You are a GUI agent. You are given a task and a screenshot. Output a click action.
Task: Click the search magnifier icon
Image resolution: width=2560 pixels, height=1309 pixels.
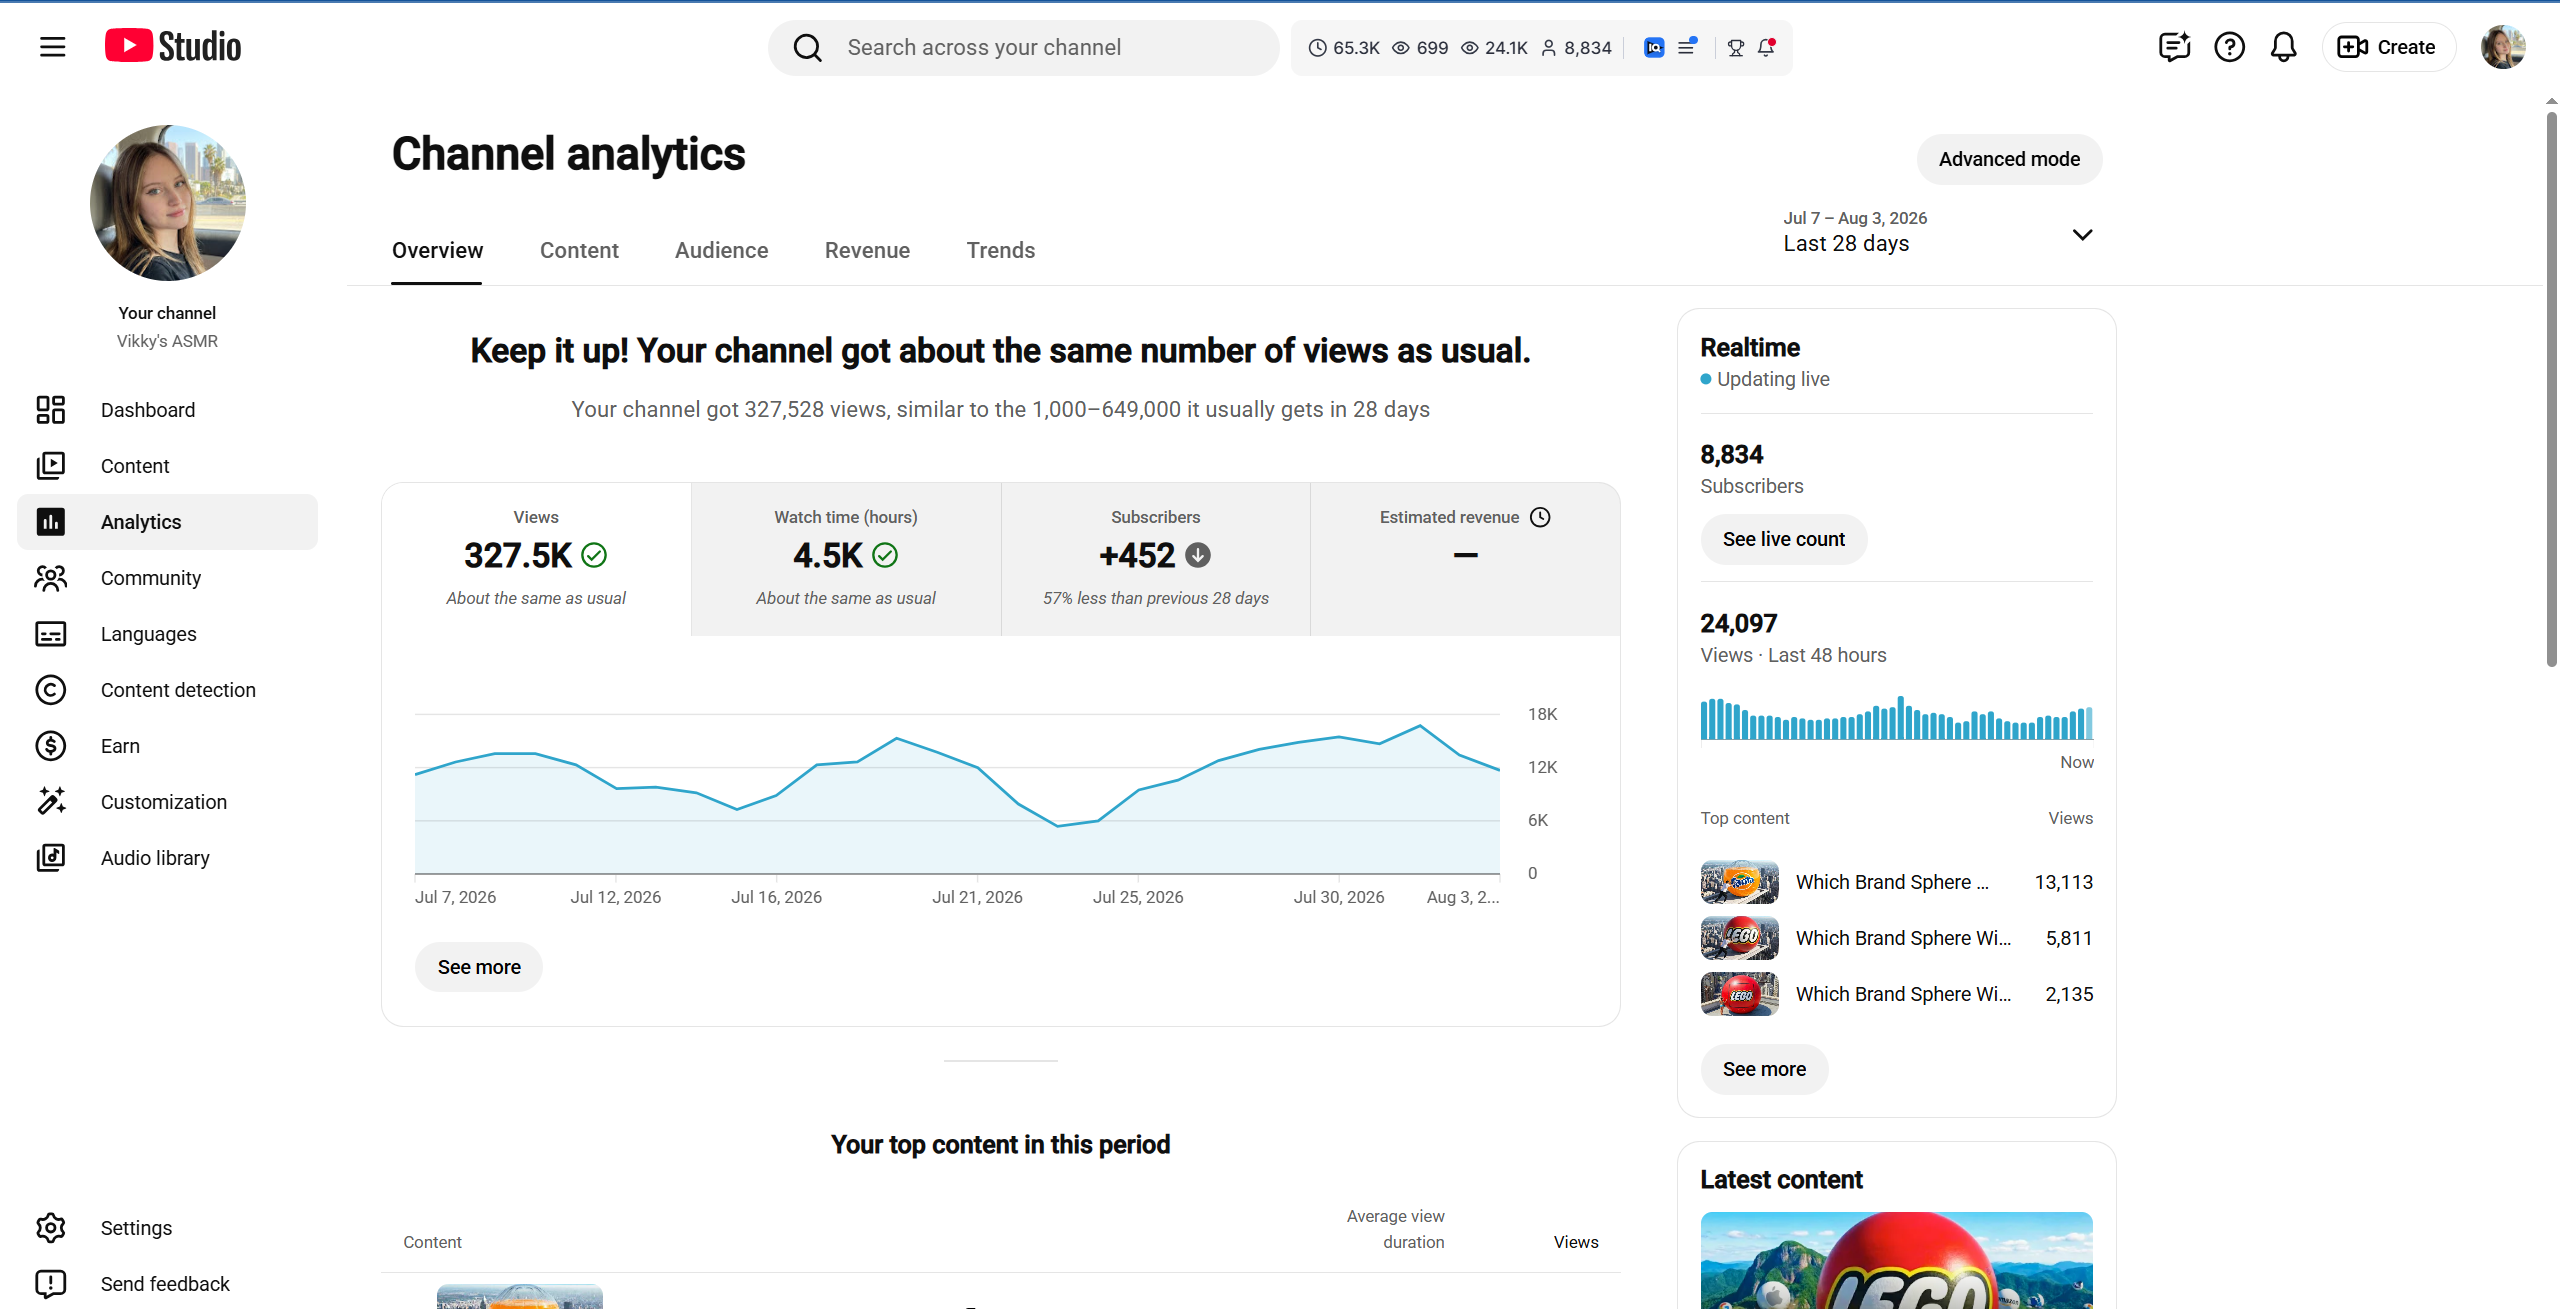807,48
